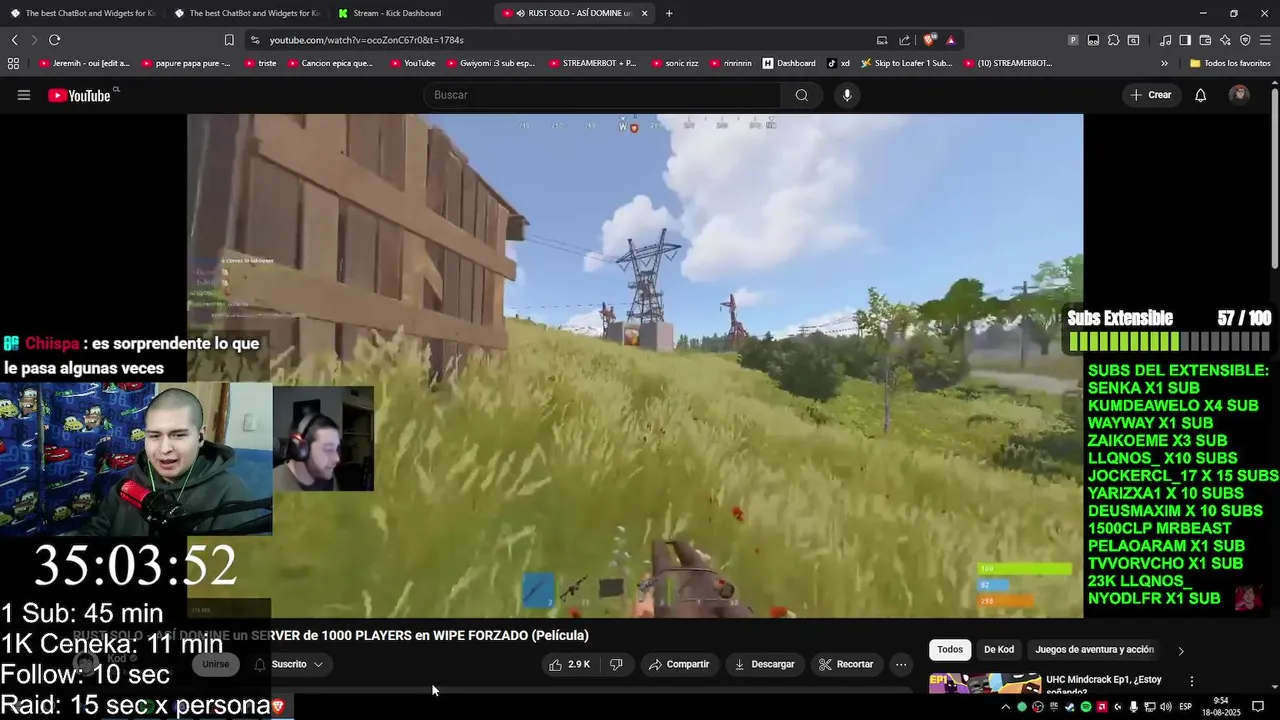Open the Jeremih bookmark

point(85,63)
